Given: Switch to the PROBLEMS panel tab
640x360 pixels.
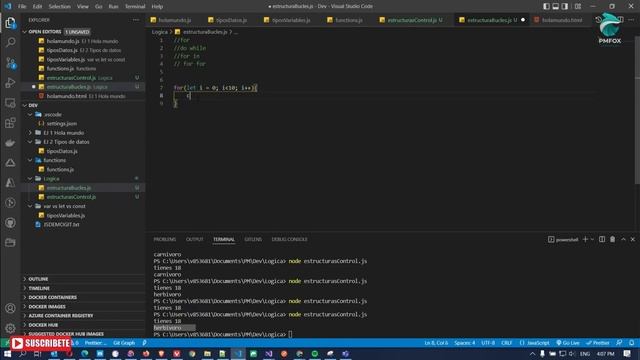Looking at the screenshot, I should pyautogui.click(x=164, y=240).
